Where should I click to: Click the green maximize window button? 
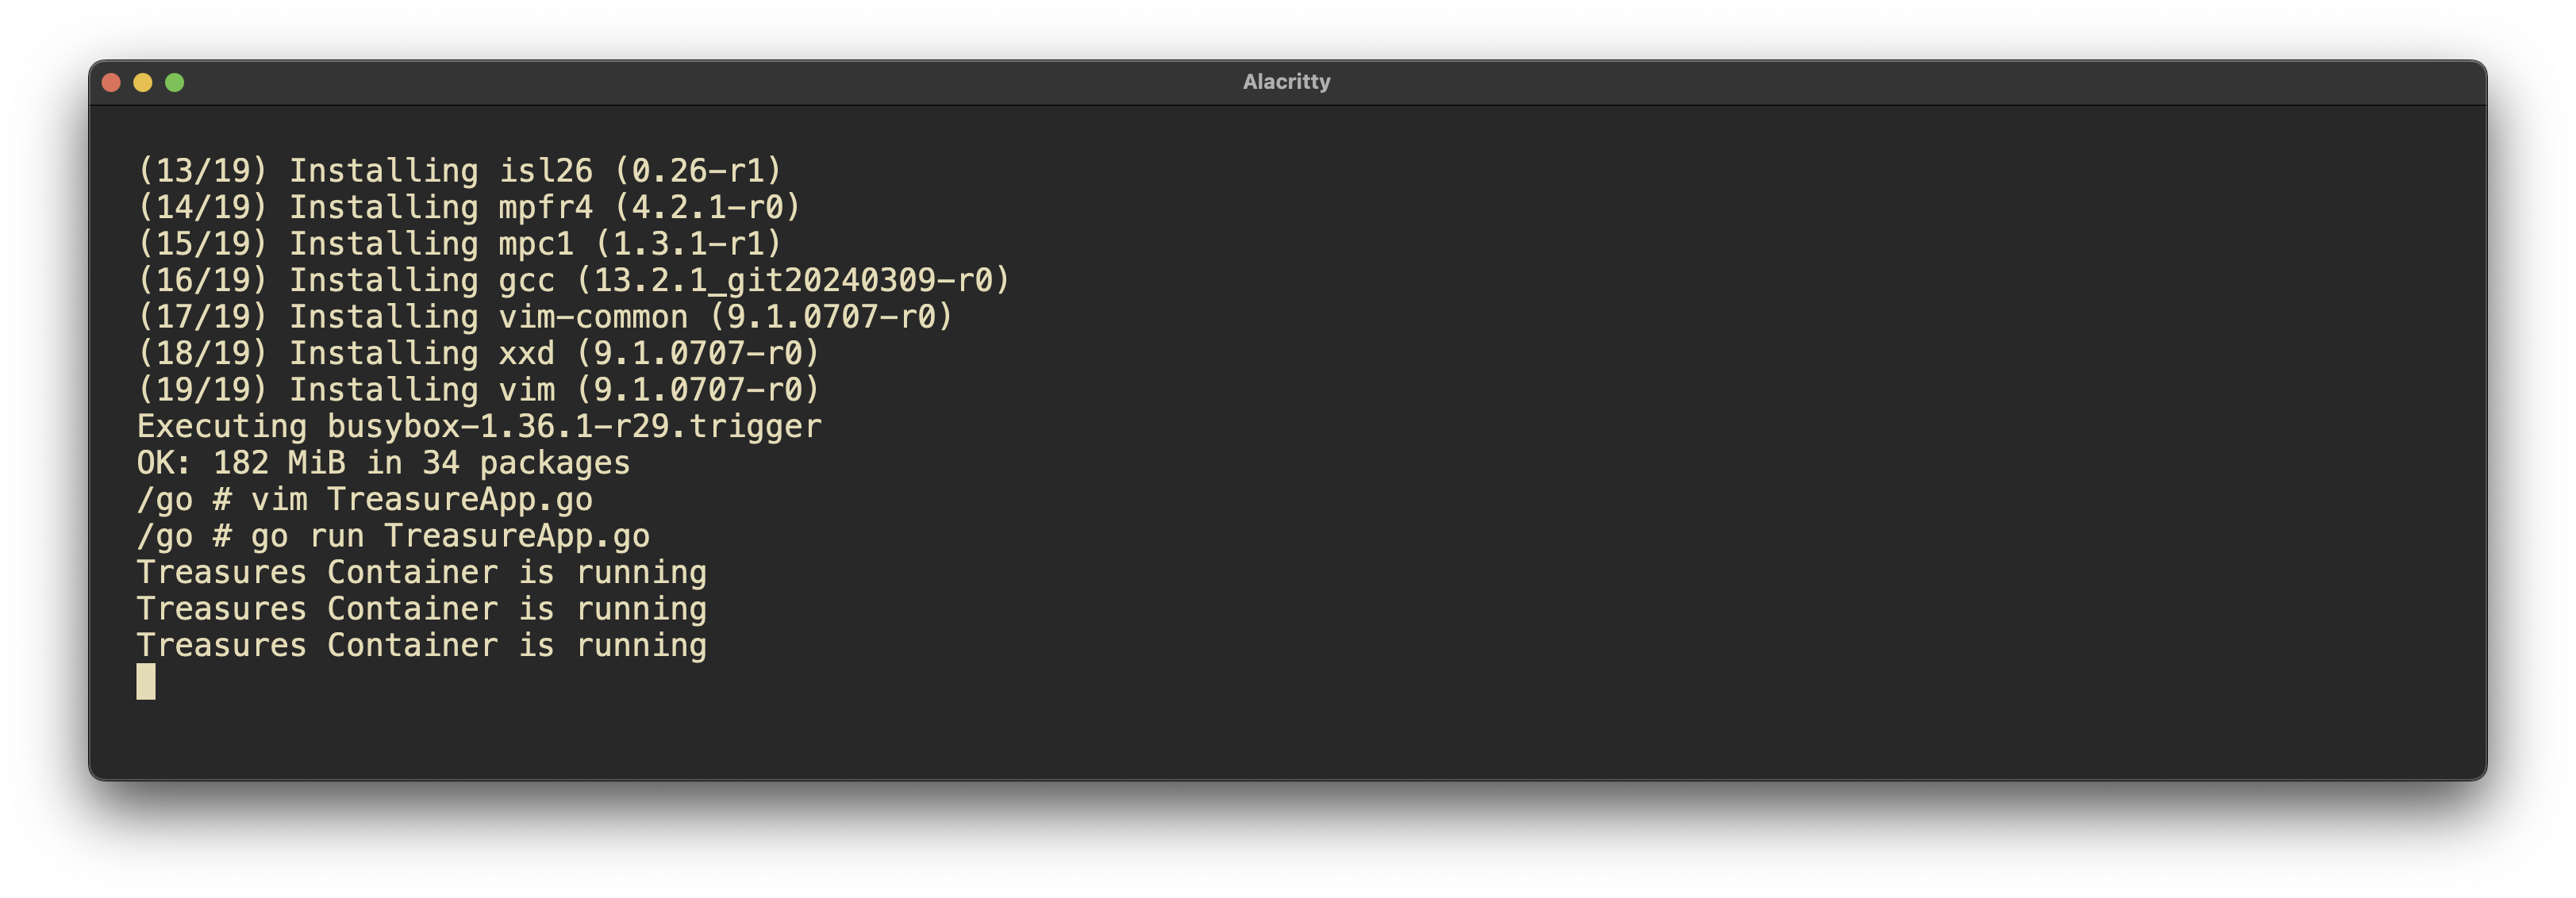[175, 83]
